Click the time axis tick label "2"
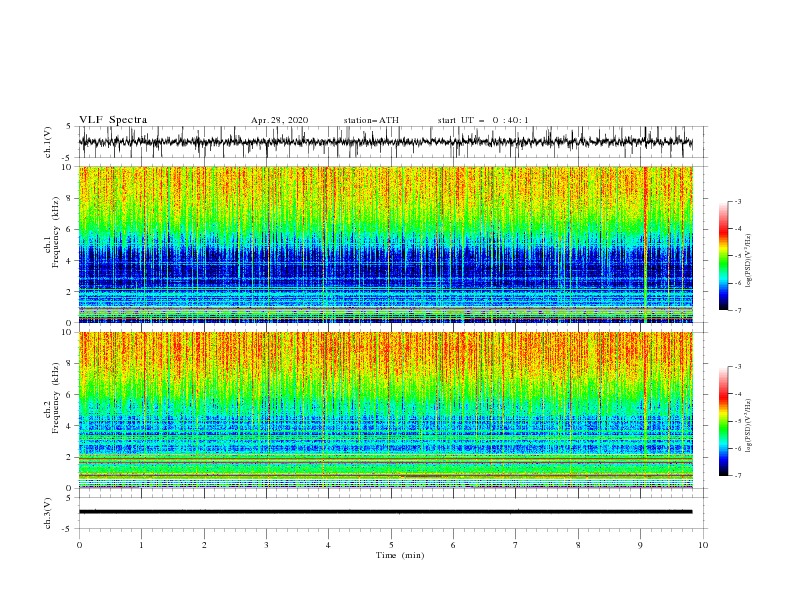792x612 pixels. pyautogui.click(x=204, y=545)
